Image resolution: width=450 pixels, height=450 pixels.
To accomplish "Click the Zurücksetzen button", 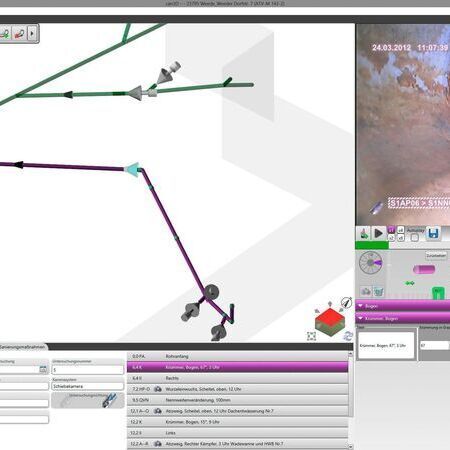I will point(436,255).
